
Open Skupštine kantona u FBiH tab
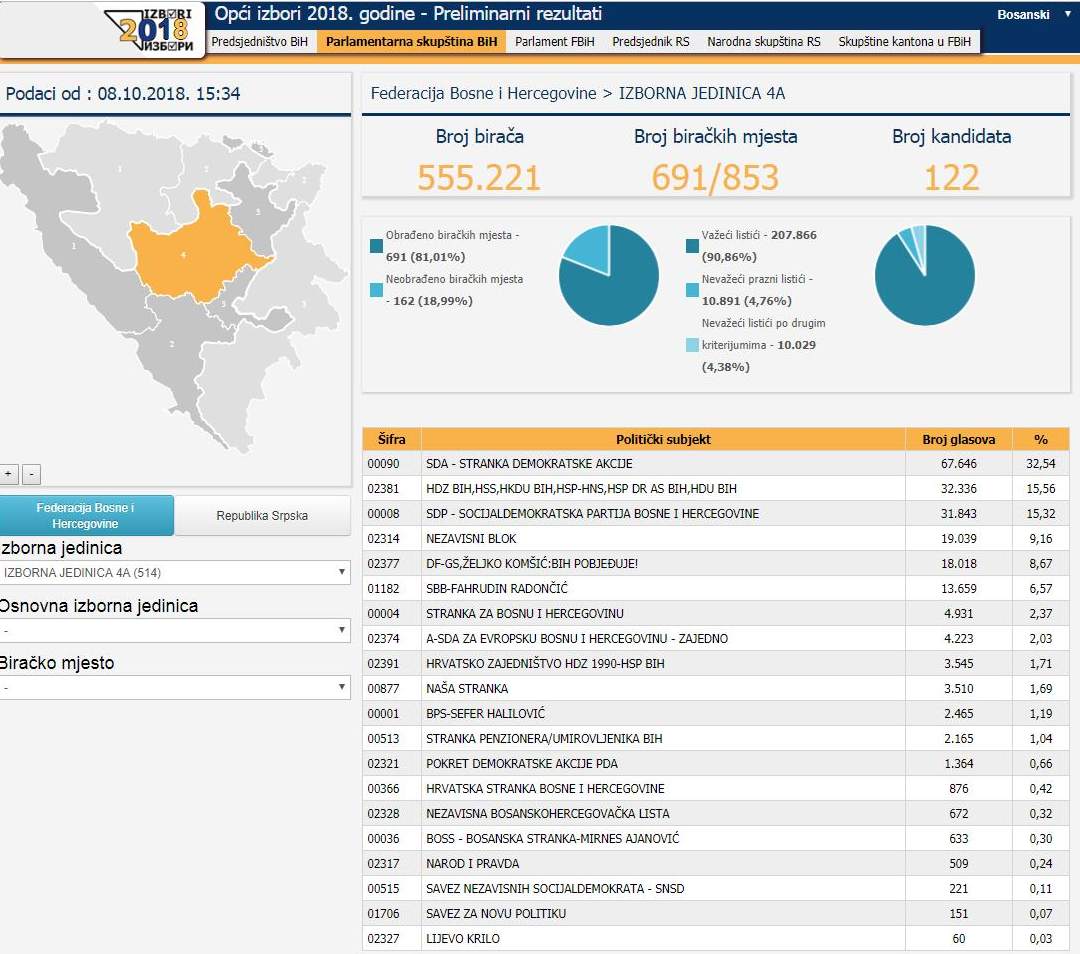tap(904, 42)
